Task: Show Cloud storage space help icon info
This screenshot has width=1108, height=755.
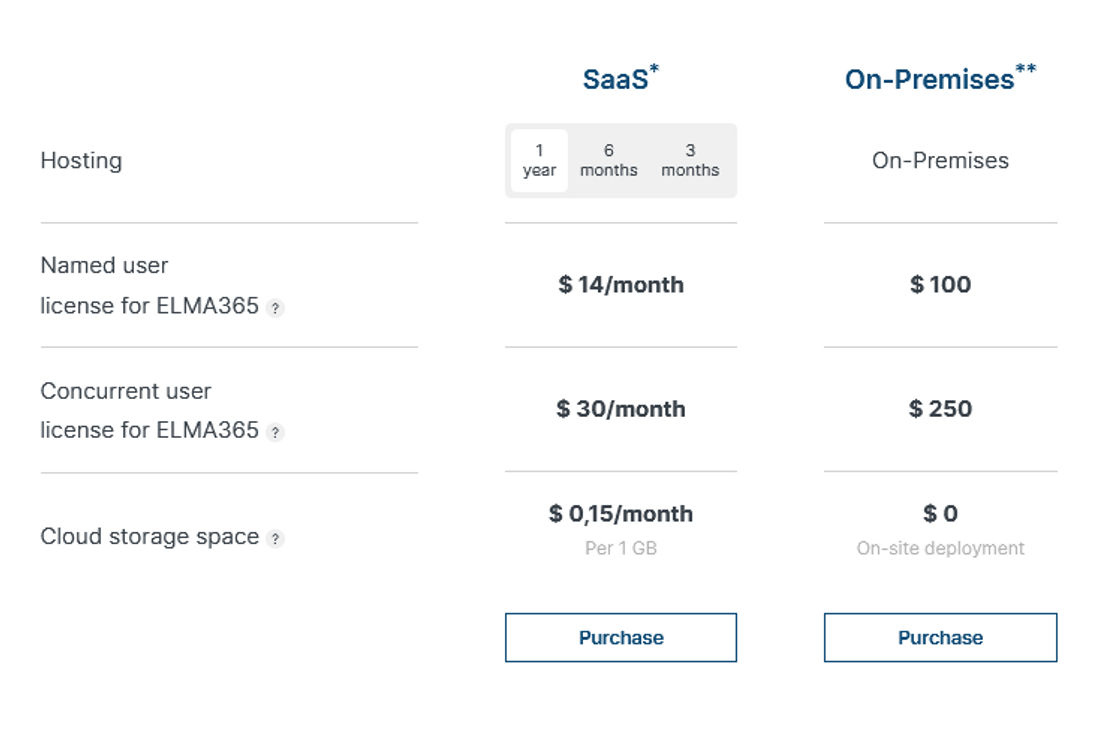Action: coord(276,538)
